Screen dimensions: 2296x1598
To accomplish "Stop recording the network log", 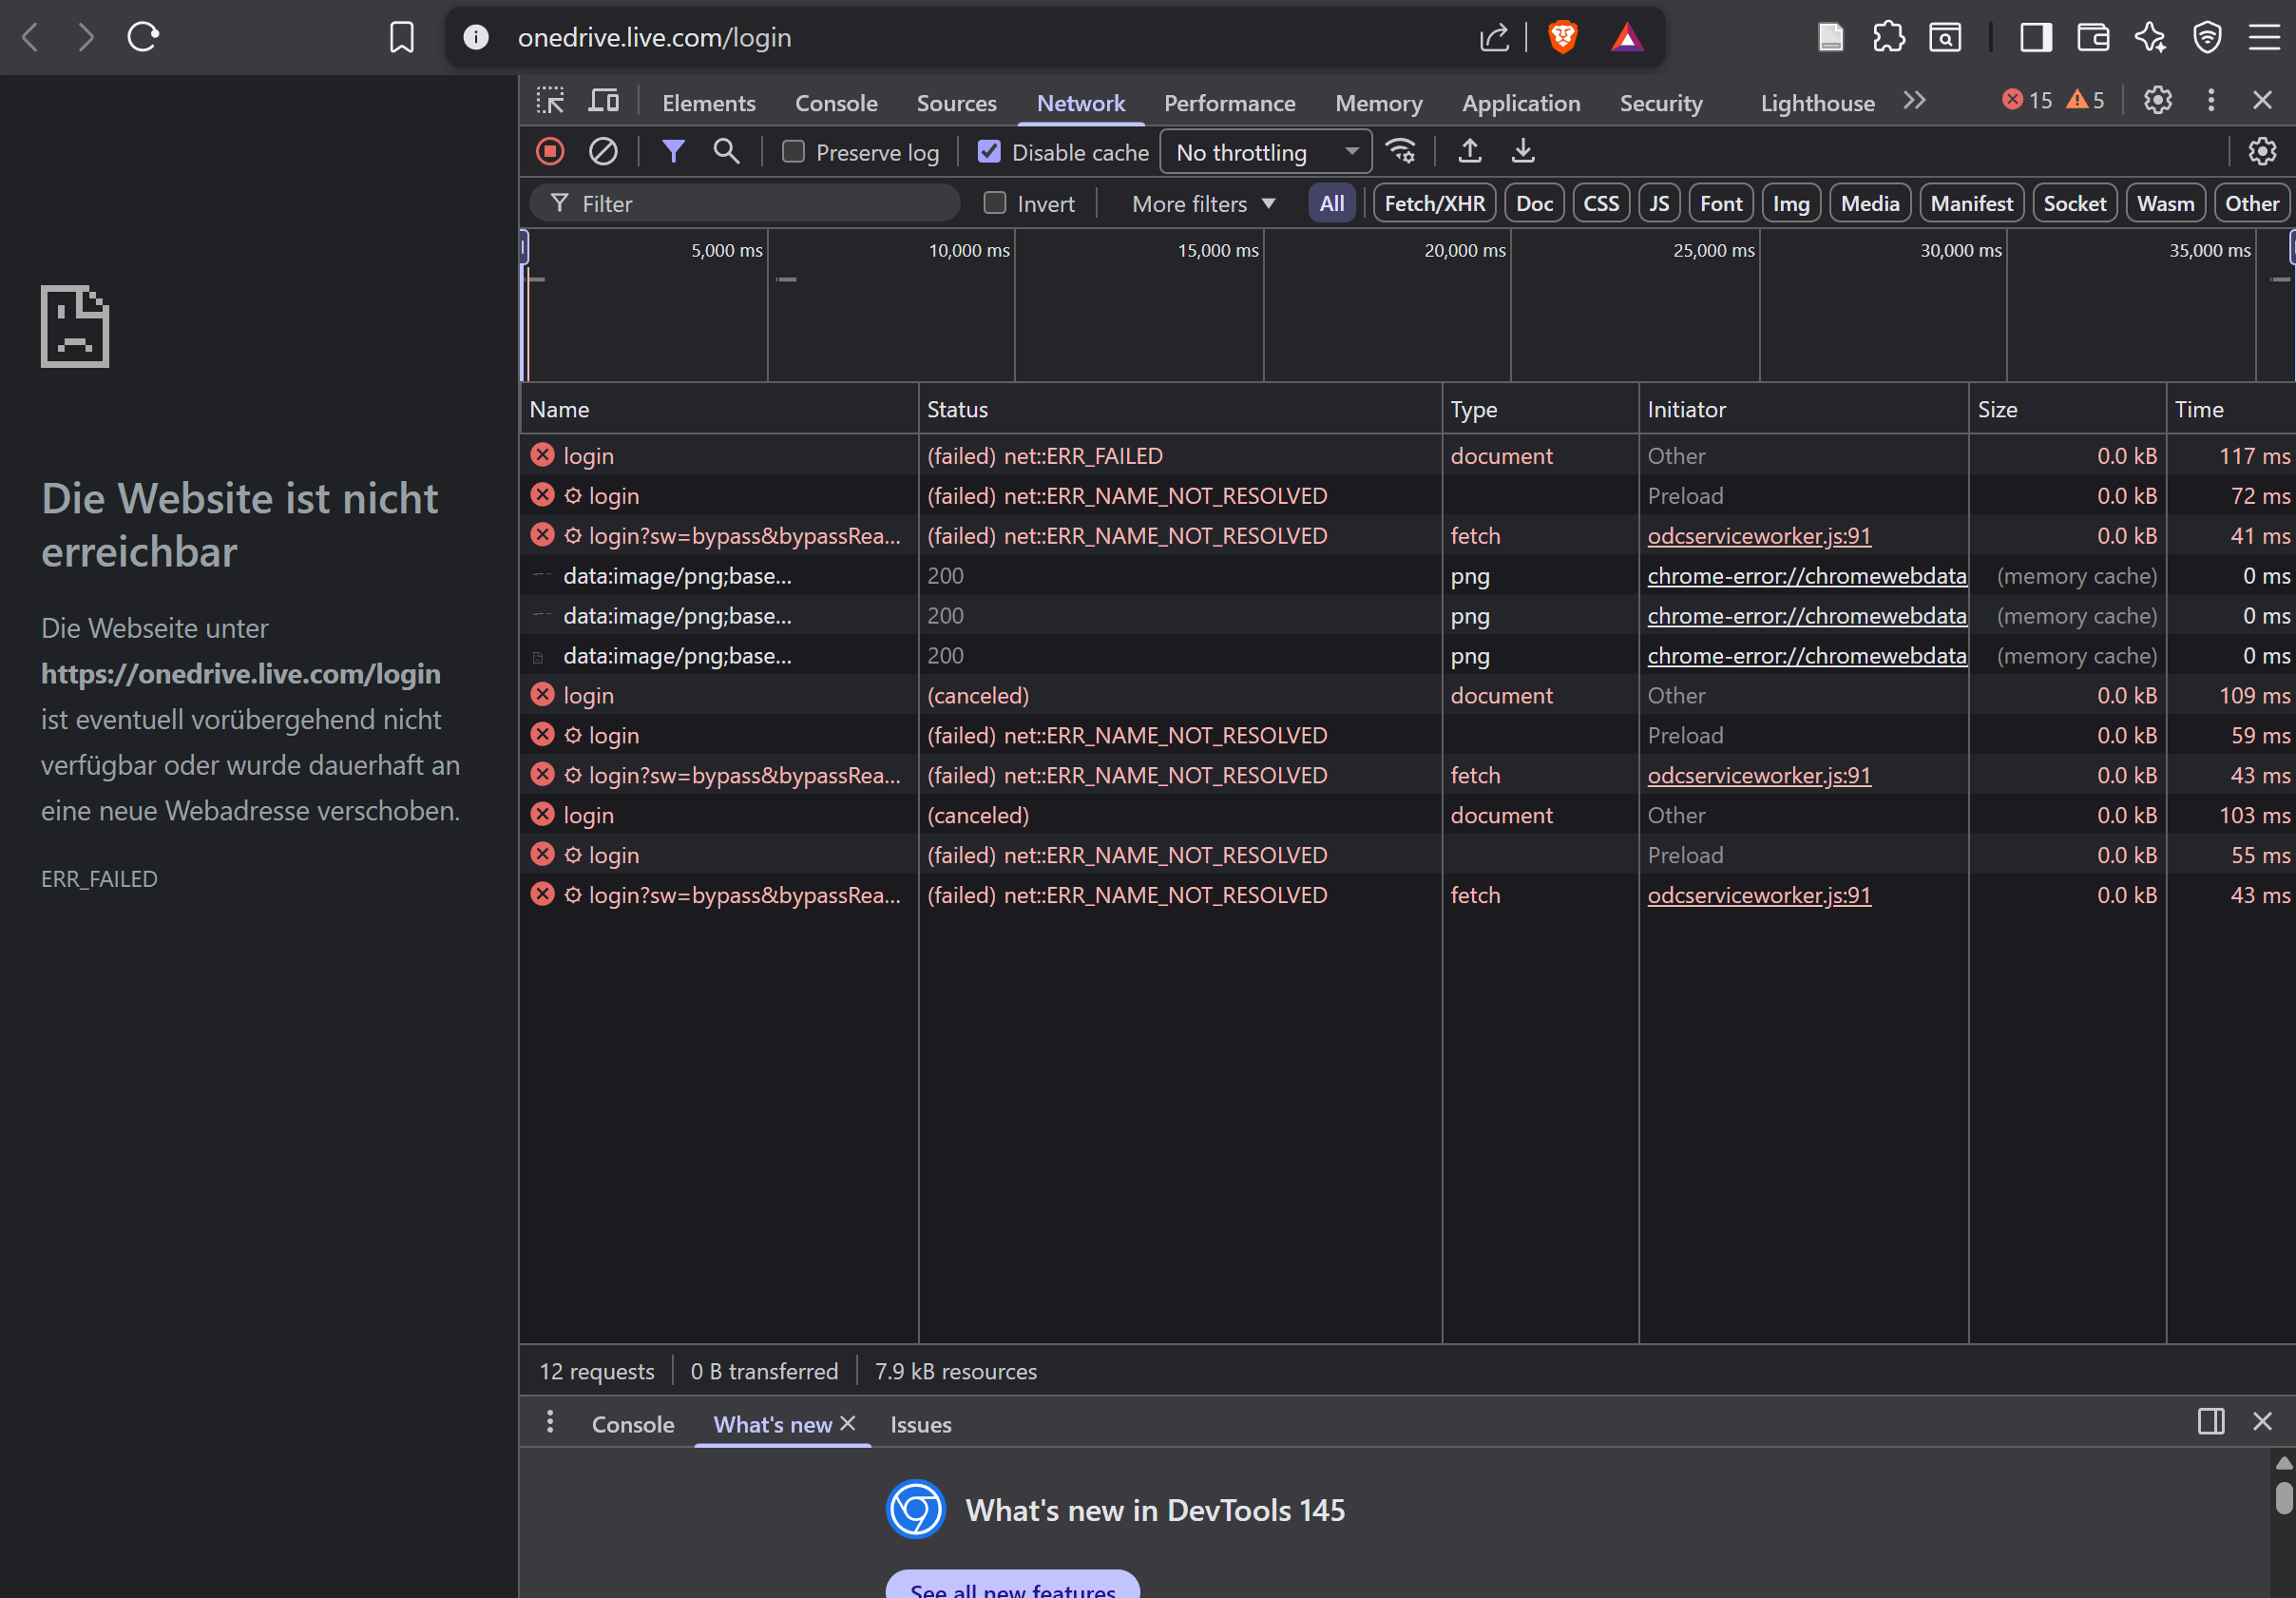I will tap(550, 151).
